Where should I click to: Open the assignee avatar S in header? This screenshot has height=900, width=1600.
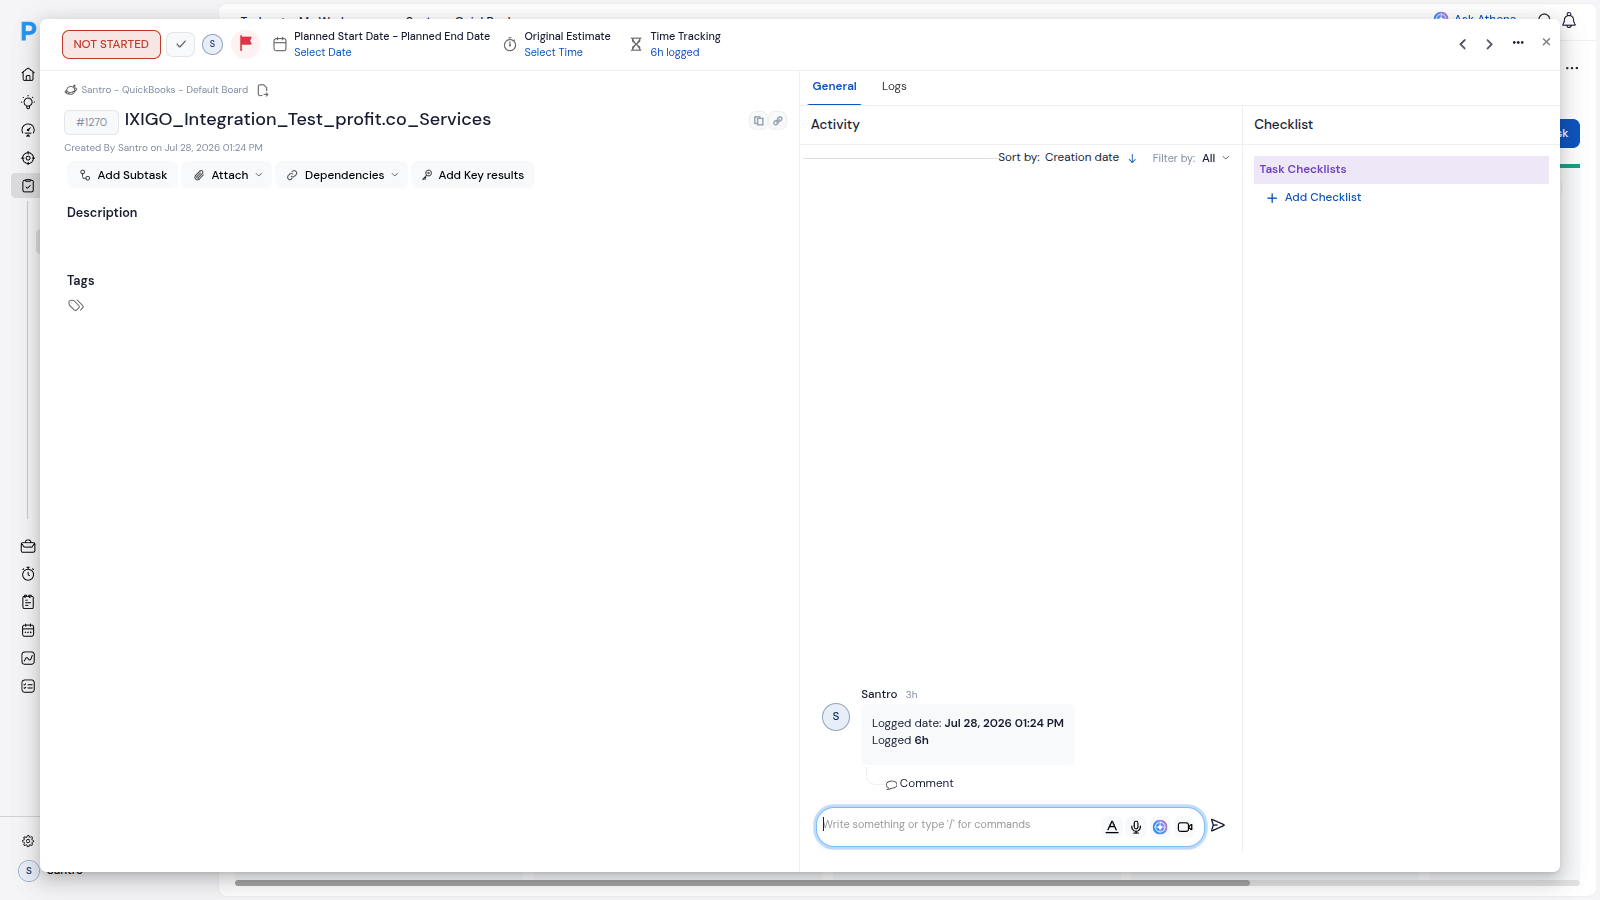[212, 44]
